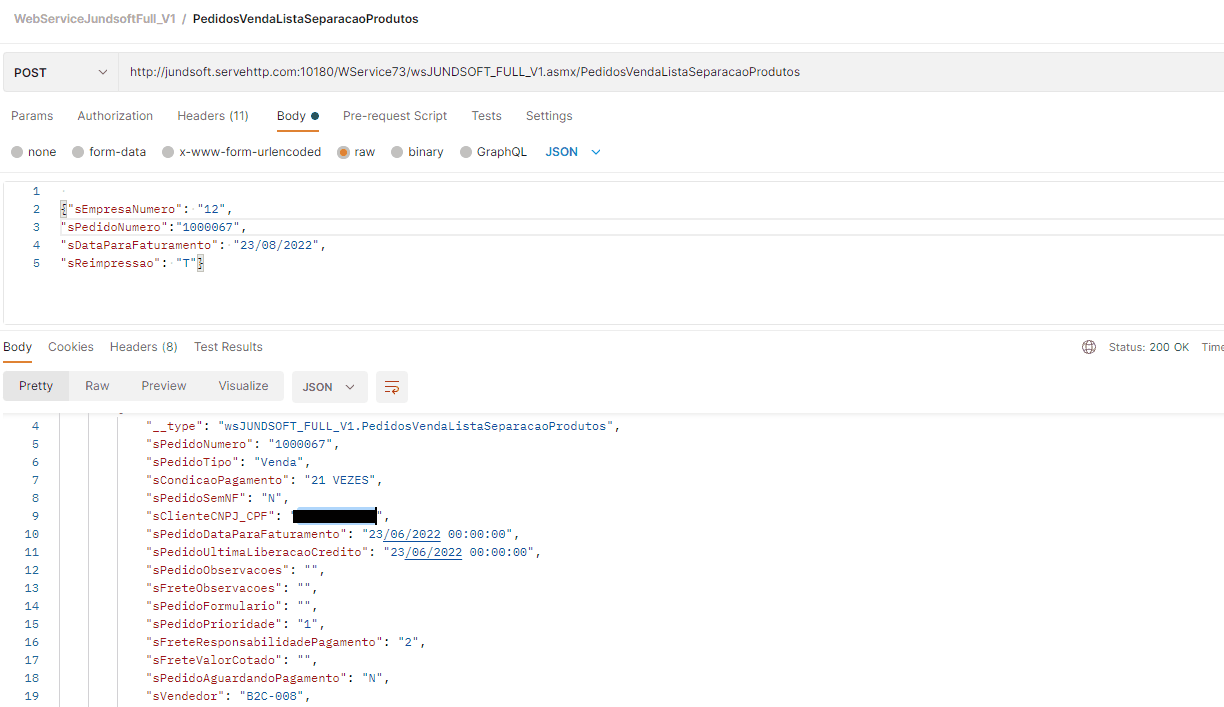
Task: Switch response view to Visualize
Action: (243, 386)
